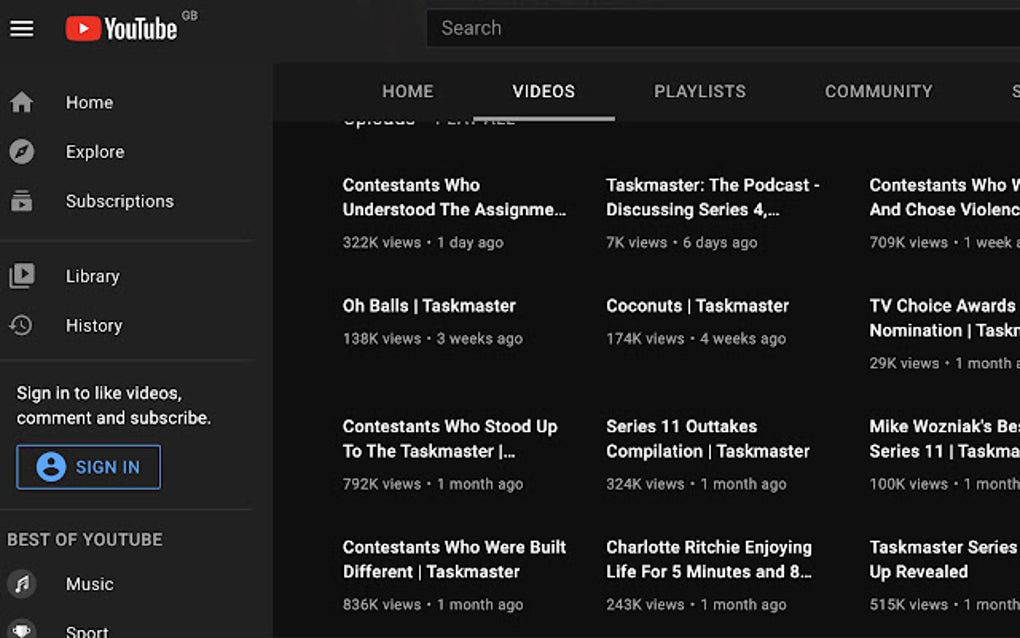Open the Series 11 Outtakes Compilation video

tap(707, 438)
